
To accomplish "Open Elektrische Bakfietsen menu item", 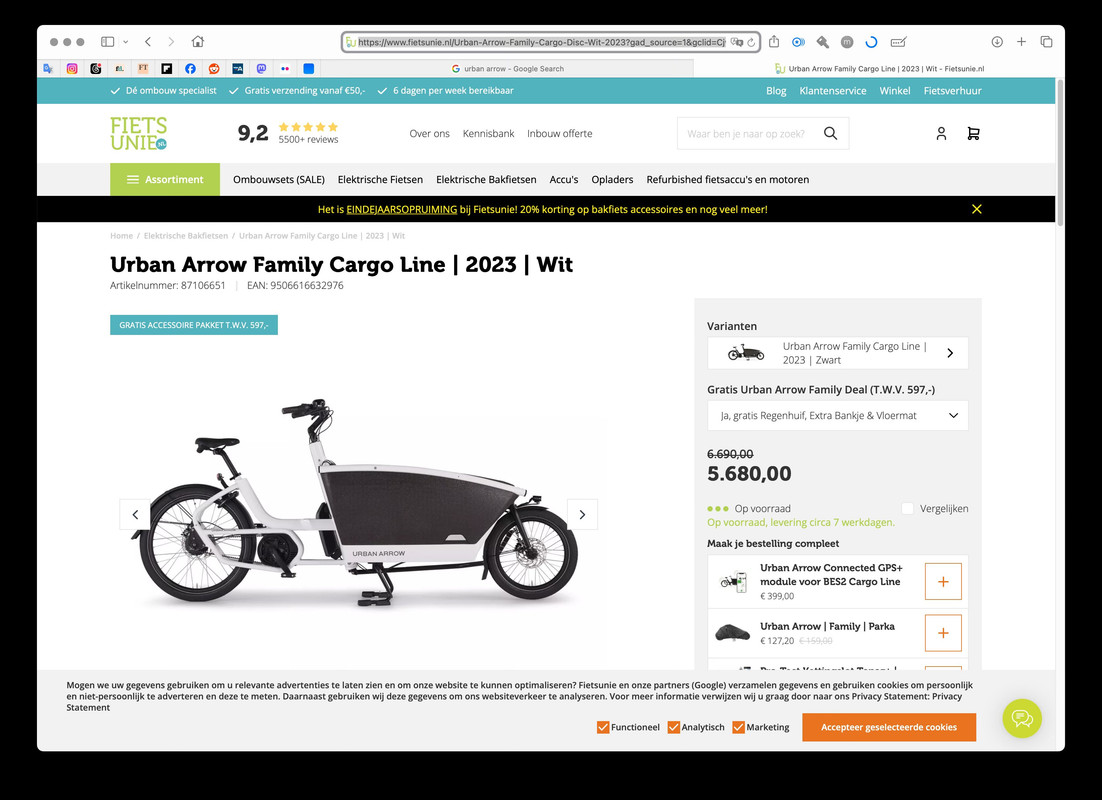I will tap(486, 179).
